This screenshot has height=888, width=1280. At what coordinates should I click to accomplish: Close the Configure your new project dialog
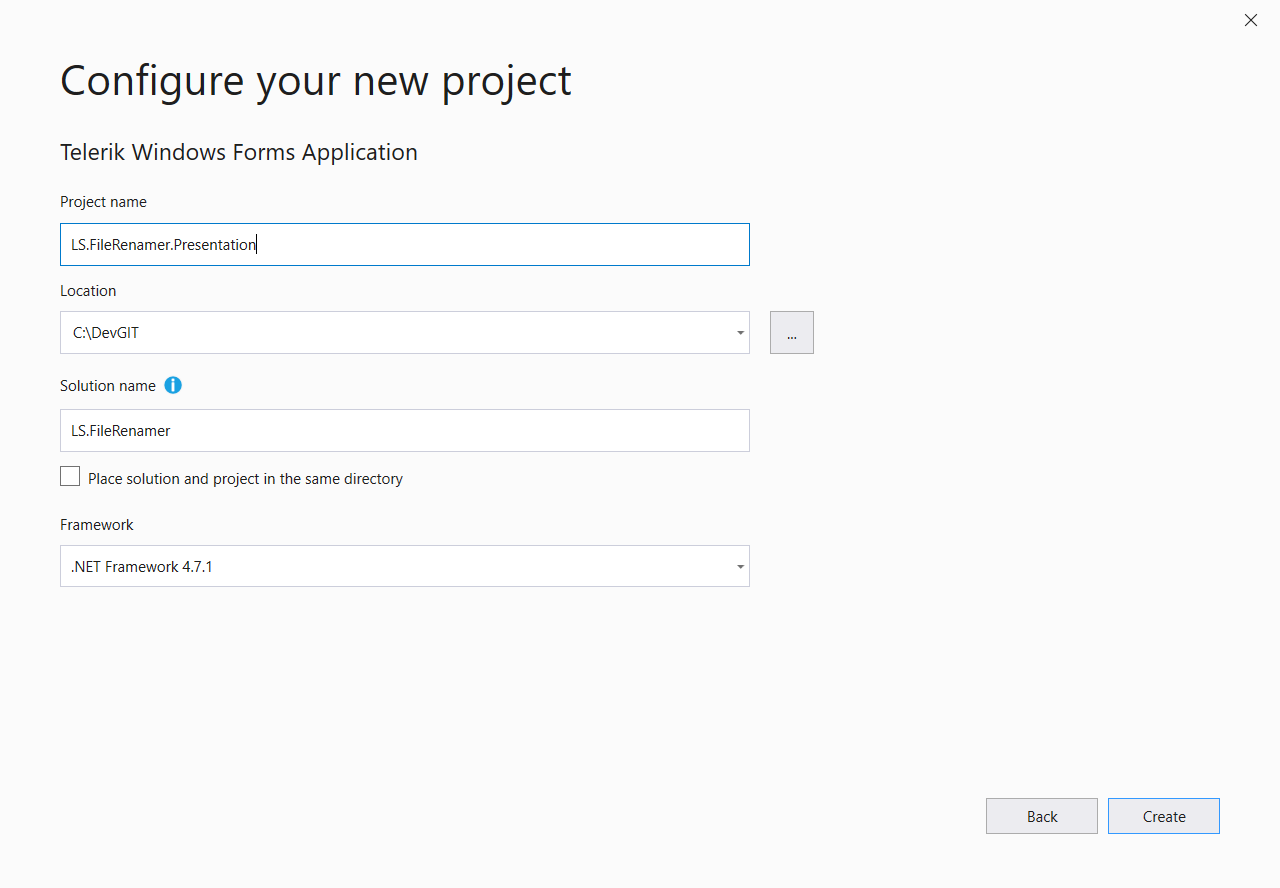(x=1251, y=20)
